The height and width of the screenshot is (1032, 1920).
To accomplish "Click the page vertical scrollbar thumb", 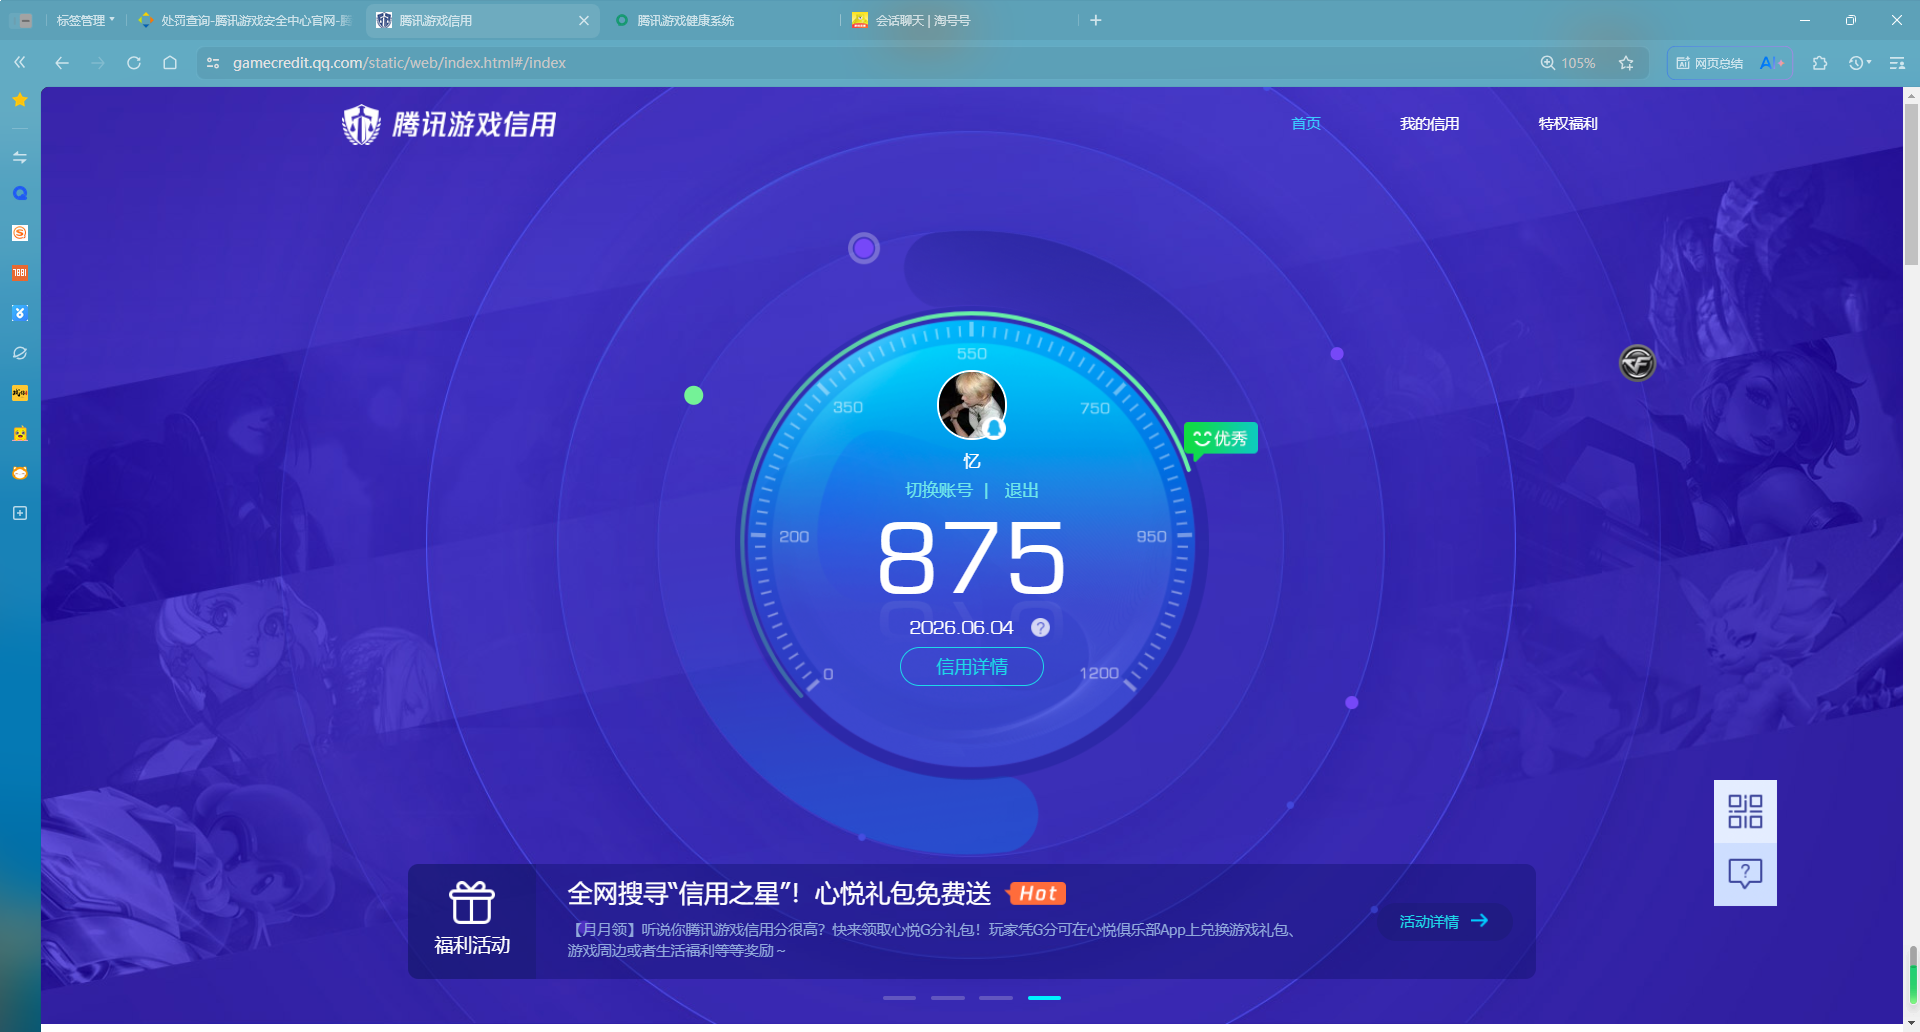I will [1912, 183].
